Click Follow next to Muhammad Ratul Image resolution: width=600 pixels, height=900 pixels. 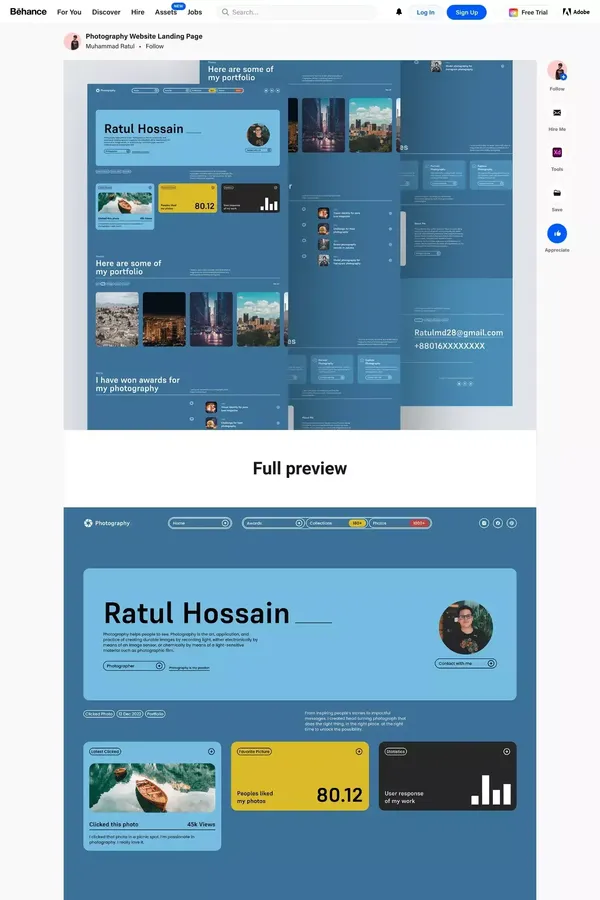pyautogui.click(x=154, y=46)
